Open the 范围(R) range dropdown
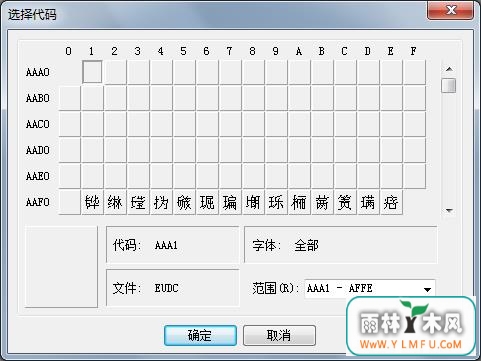The width and height of the screenshot is (481, 361). 427,289
